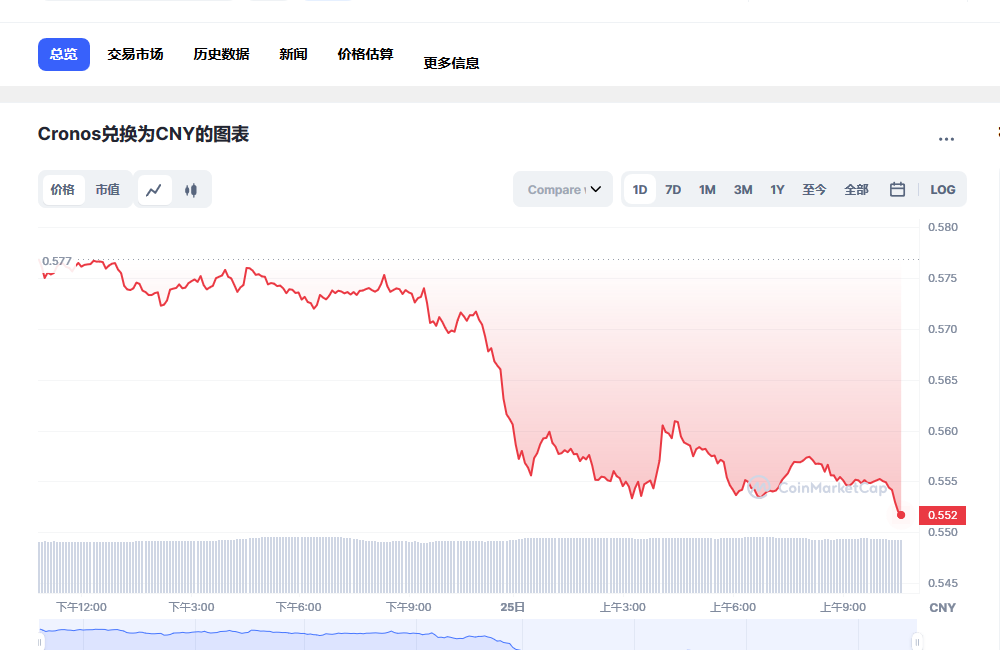Open the three-dot chart options menu

tap(946, 139)
